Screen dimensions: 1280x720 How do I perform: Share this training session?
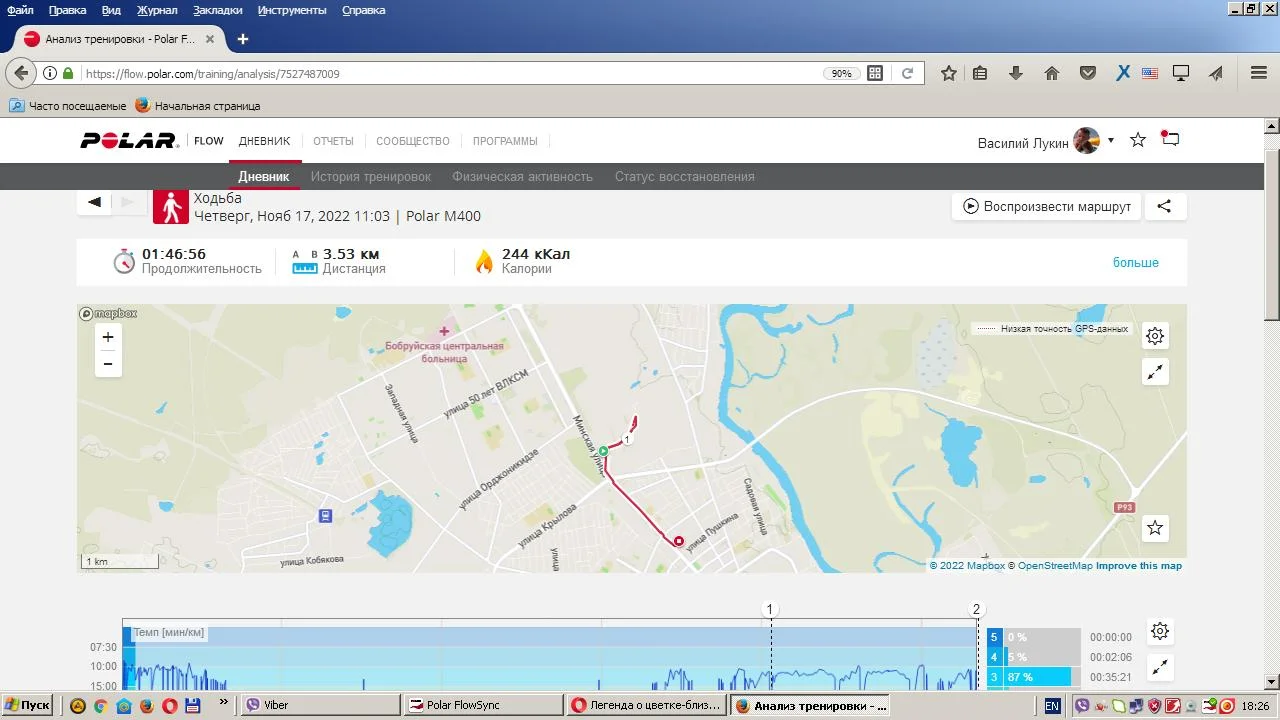(1164, 206)
